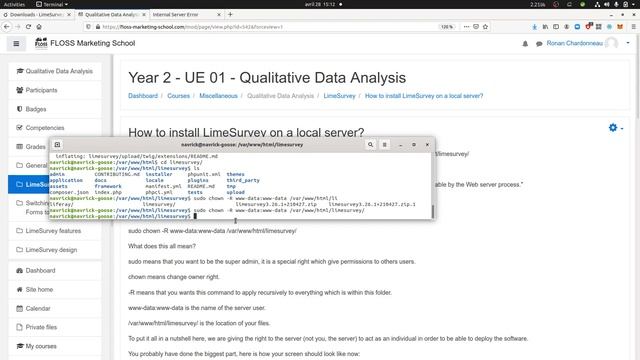640x360 pixels.
Task: Click the Courses breadcrumb link
Action: [x=178, y=96]
